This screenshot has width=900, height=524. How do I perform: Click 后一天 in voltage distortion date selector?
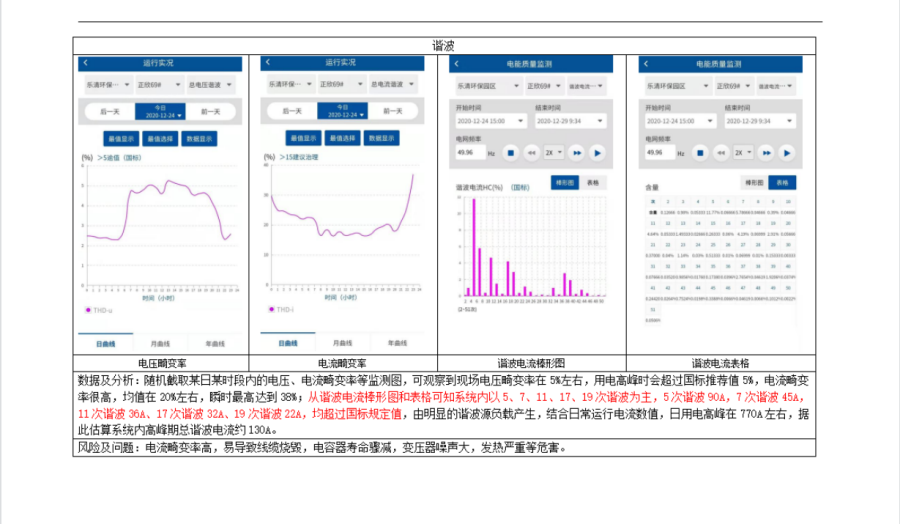(x=109, y=112)
